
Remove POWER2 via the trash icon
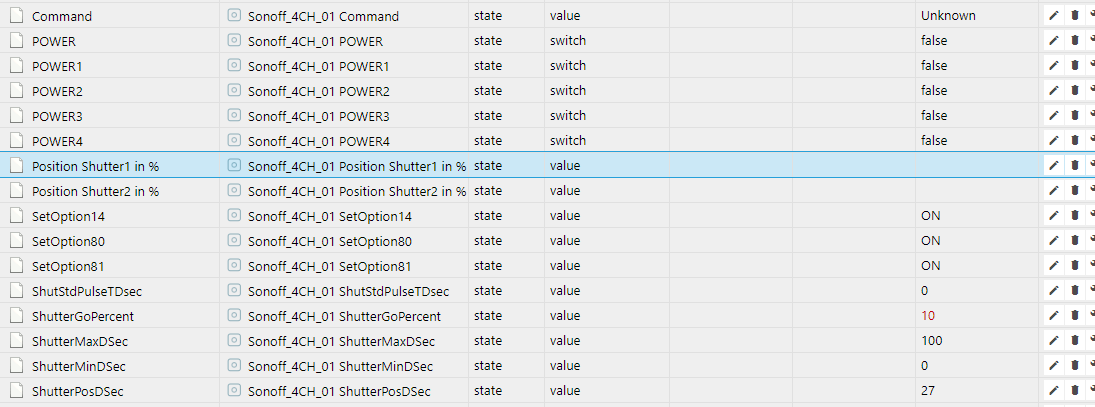1075,91
